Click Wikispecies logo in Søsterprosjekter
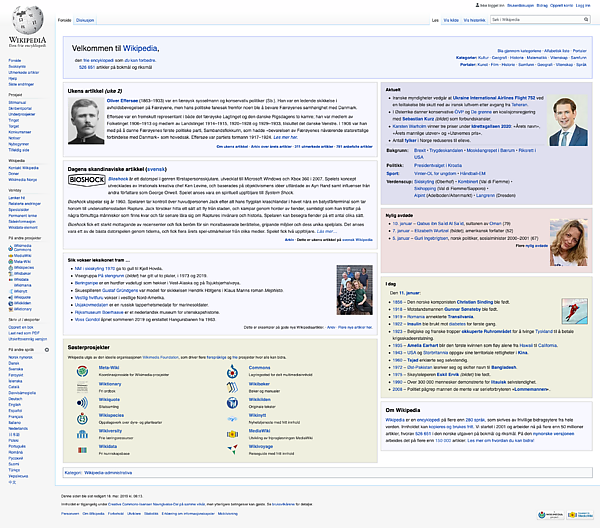600x528 pixels. click(82, 418)
